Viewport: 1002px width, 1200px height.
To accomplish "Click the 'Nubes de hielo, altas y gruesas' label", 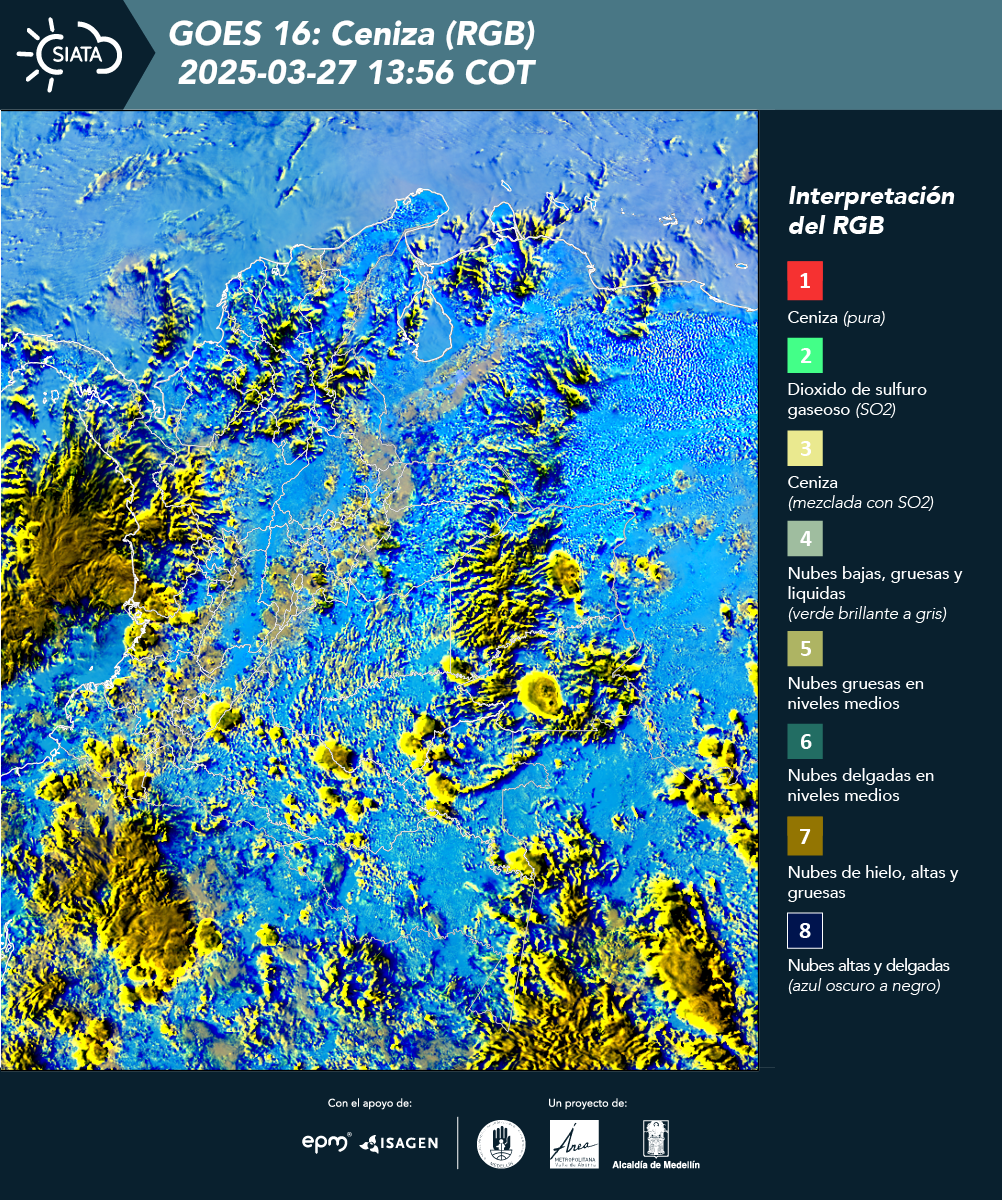I will click(873, 882).
